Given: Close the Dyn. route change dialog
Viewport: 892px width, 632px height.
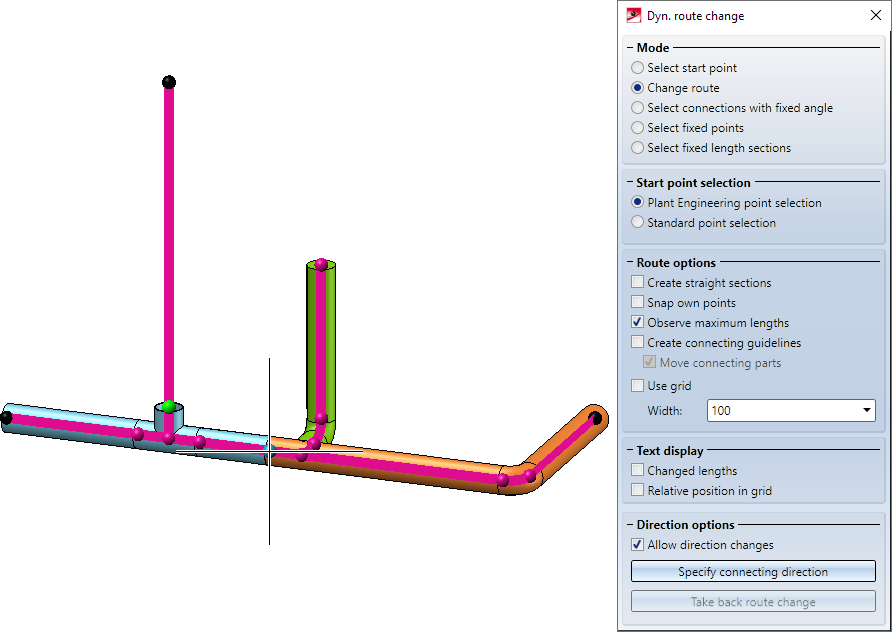Looking at the screenshot, I should coord(876,15).
